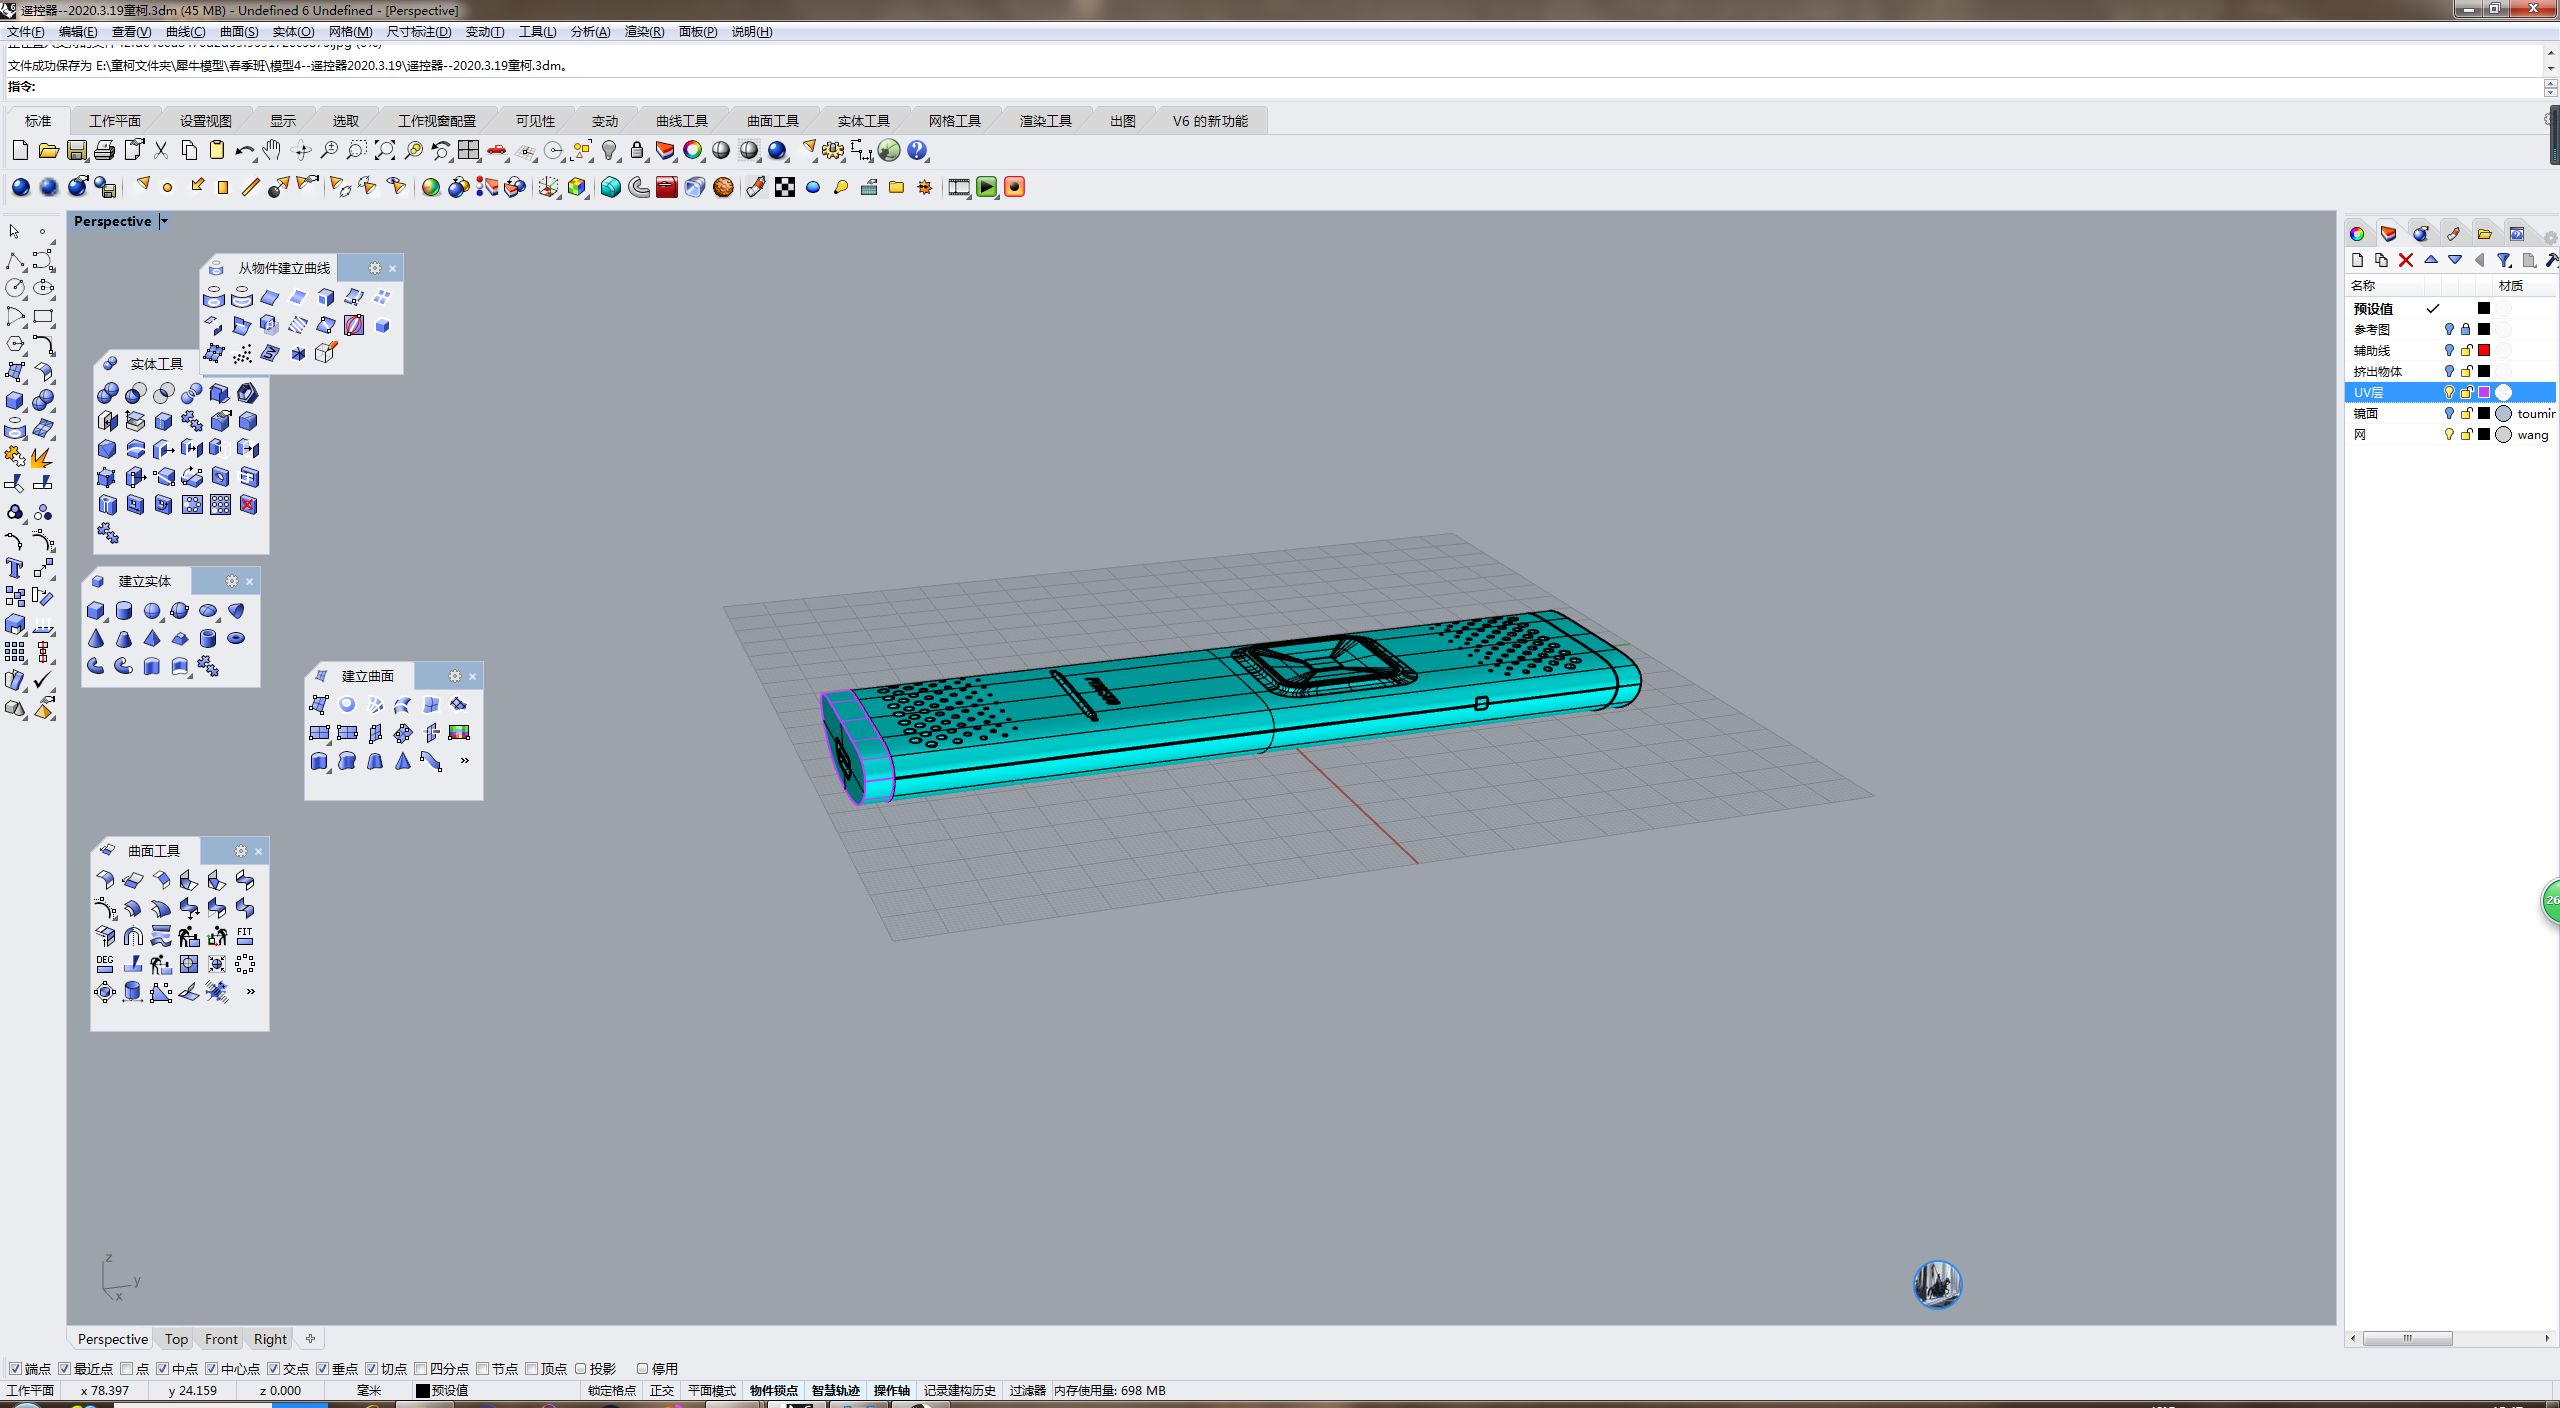The height and width of the screenshot is (1408, 2560).
Task: Click the red X delete layer icon
Action: pyautogui.click(x=2406, y=260)
